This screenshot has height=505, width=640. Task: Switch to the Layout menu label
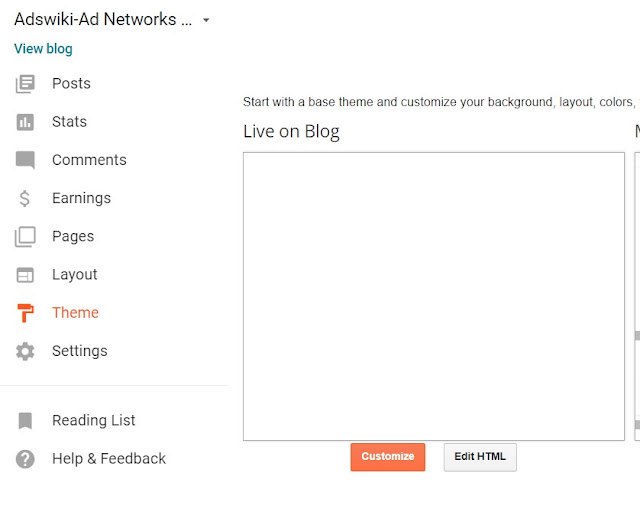click(x=75, y=275)
